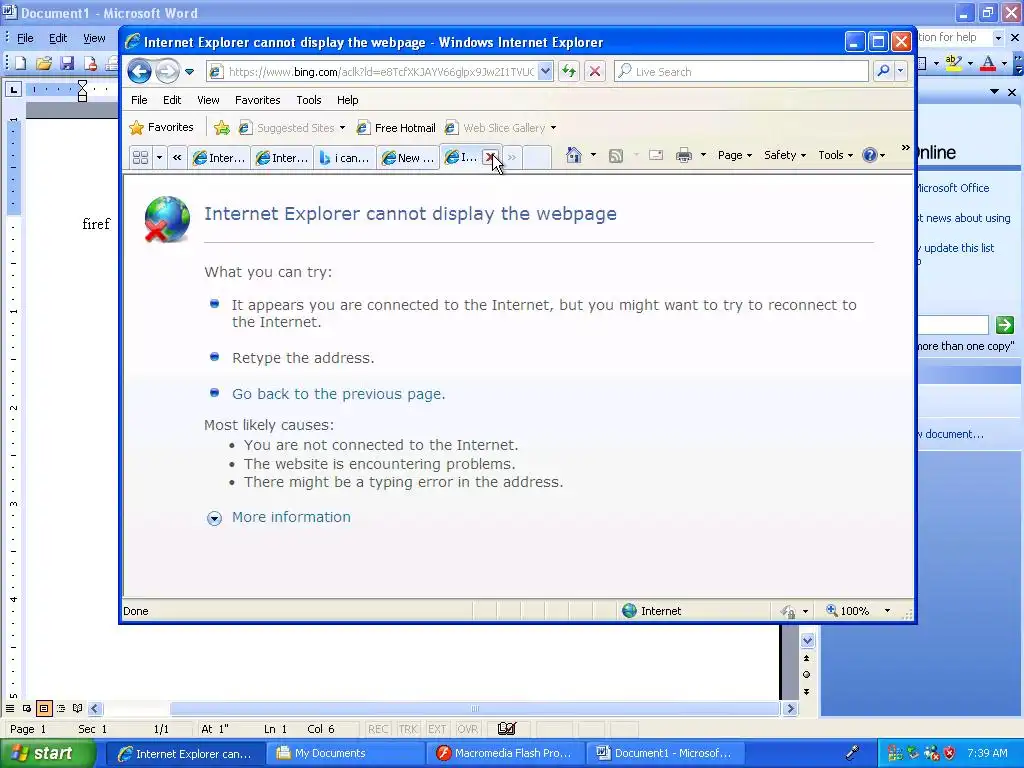Click the Read Mail icon
The image size is (1024, 768).
[656, 155]
